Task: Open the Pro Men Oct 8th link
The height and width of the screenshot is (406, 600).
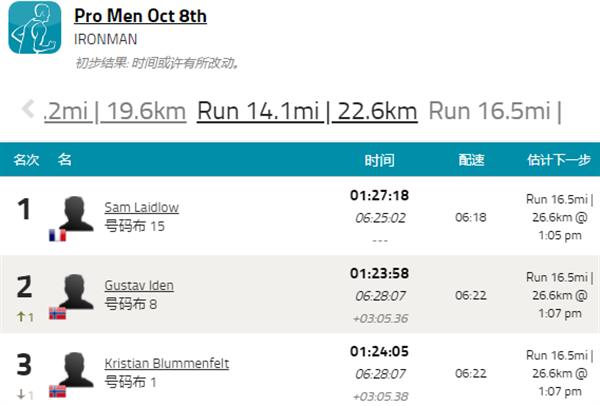Action: 140,17
